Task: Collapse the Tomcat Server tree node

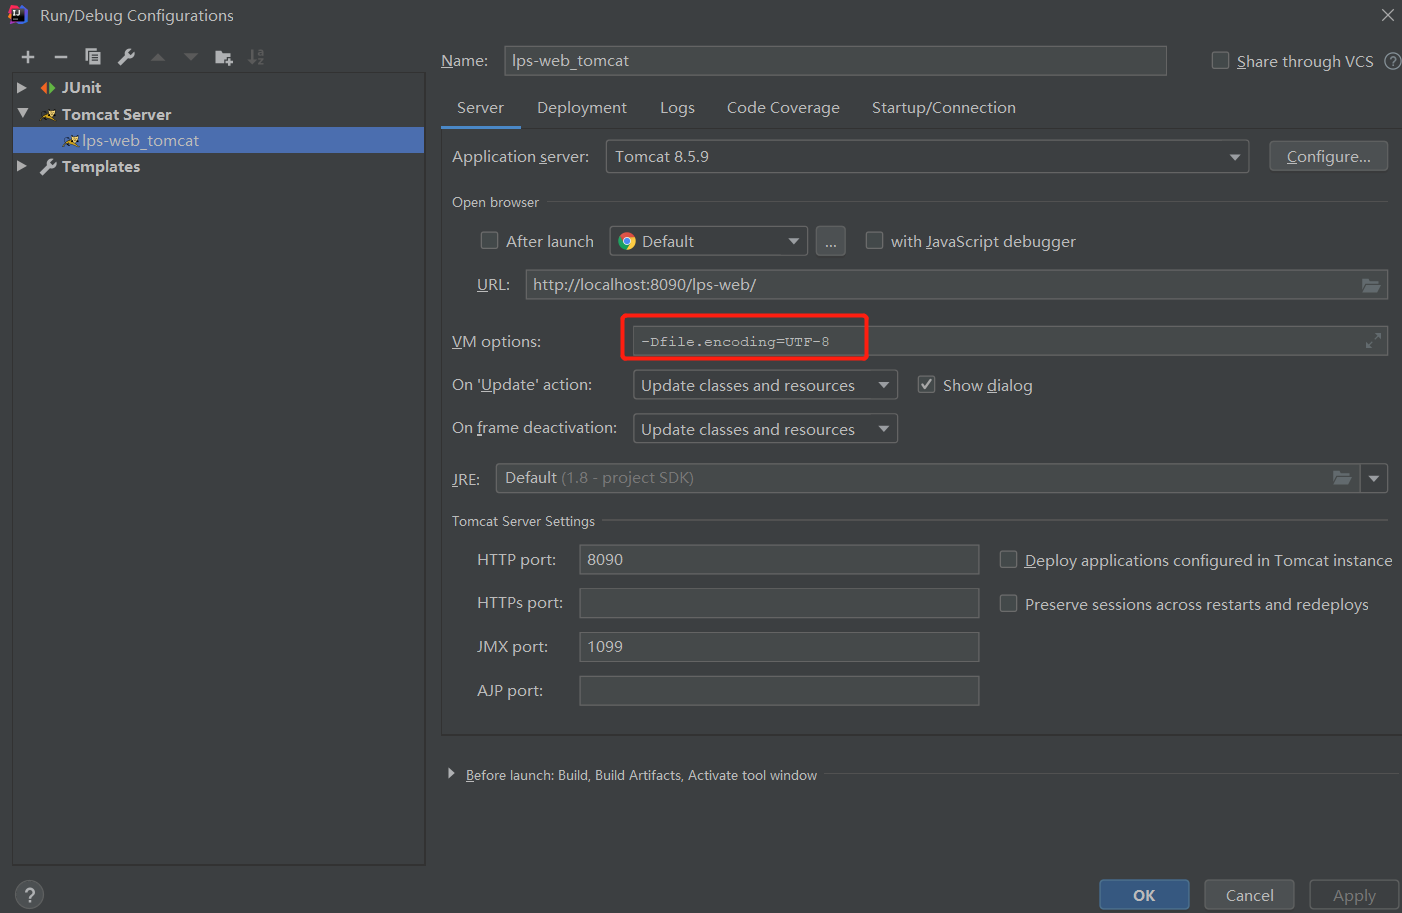Action: [22, 114]
